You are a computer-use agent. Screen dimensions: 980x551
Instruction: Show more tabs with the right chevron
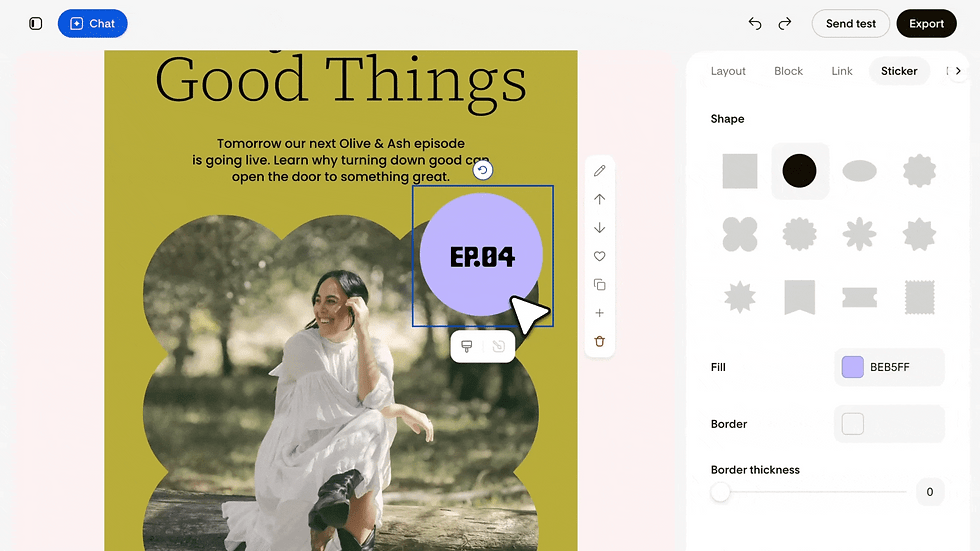click(958, 71)
